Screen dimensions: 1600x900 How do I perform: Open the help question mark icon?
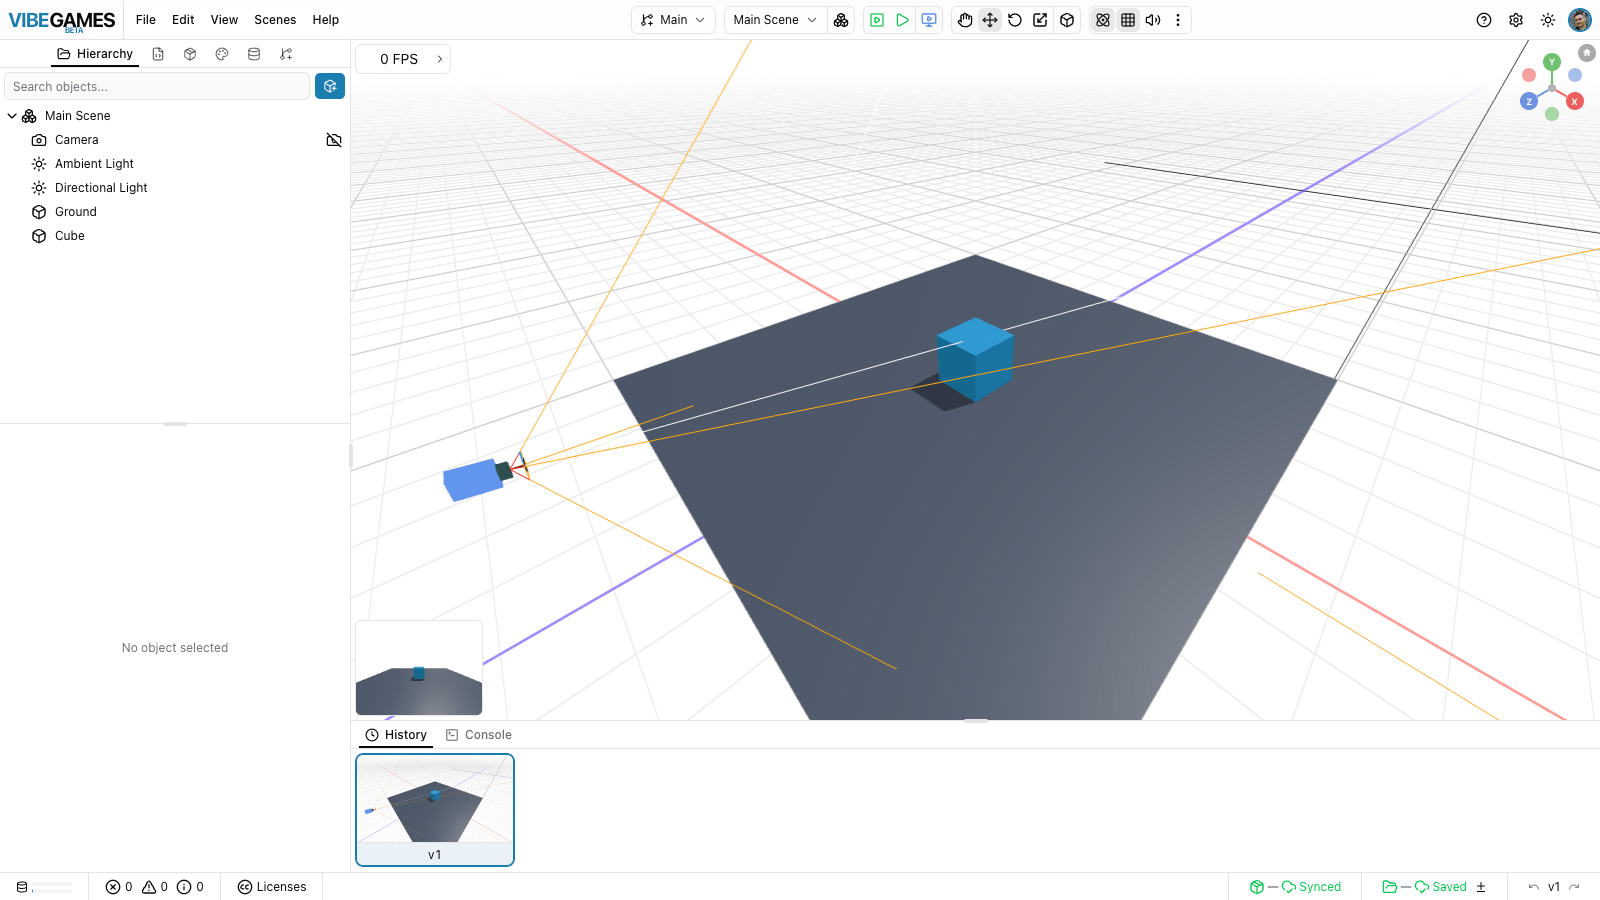(1484, 20)
